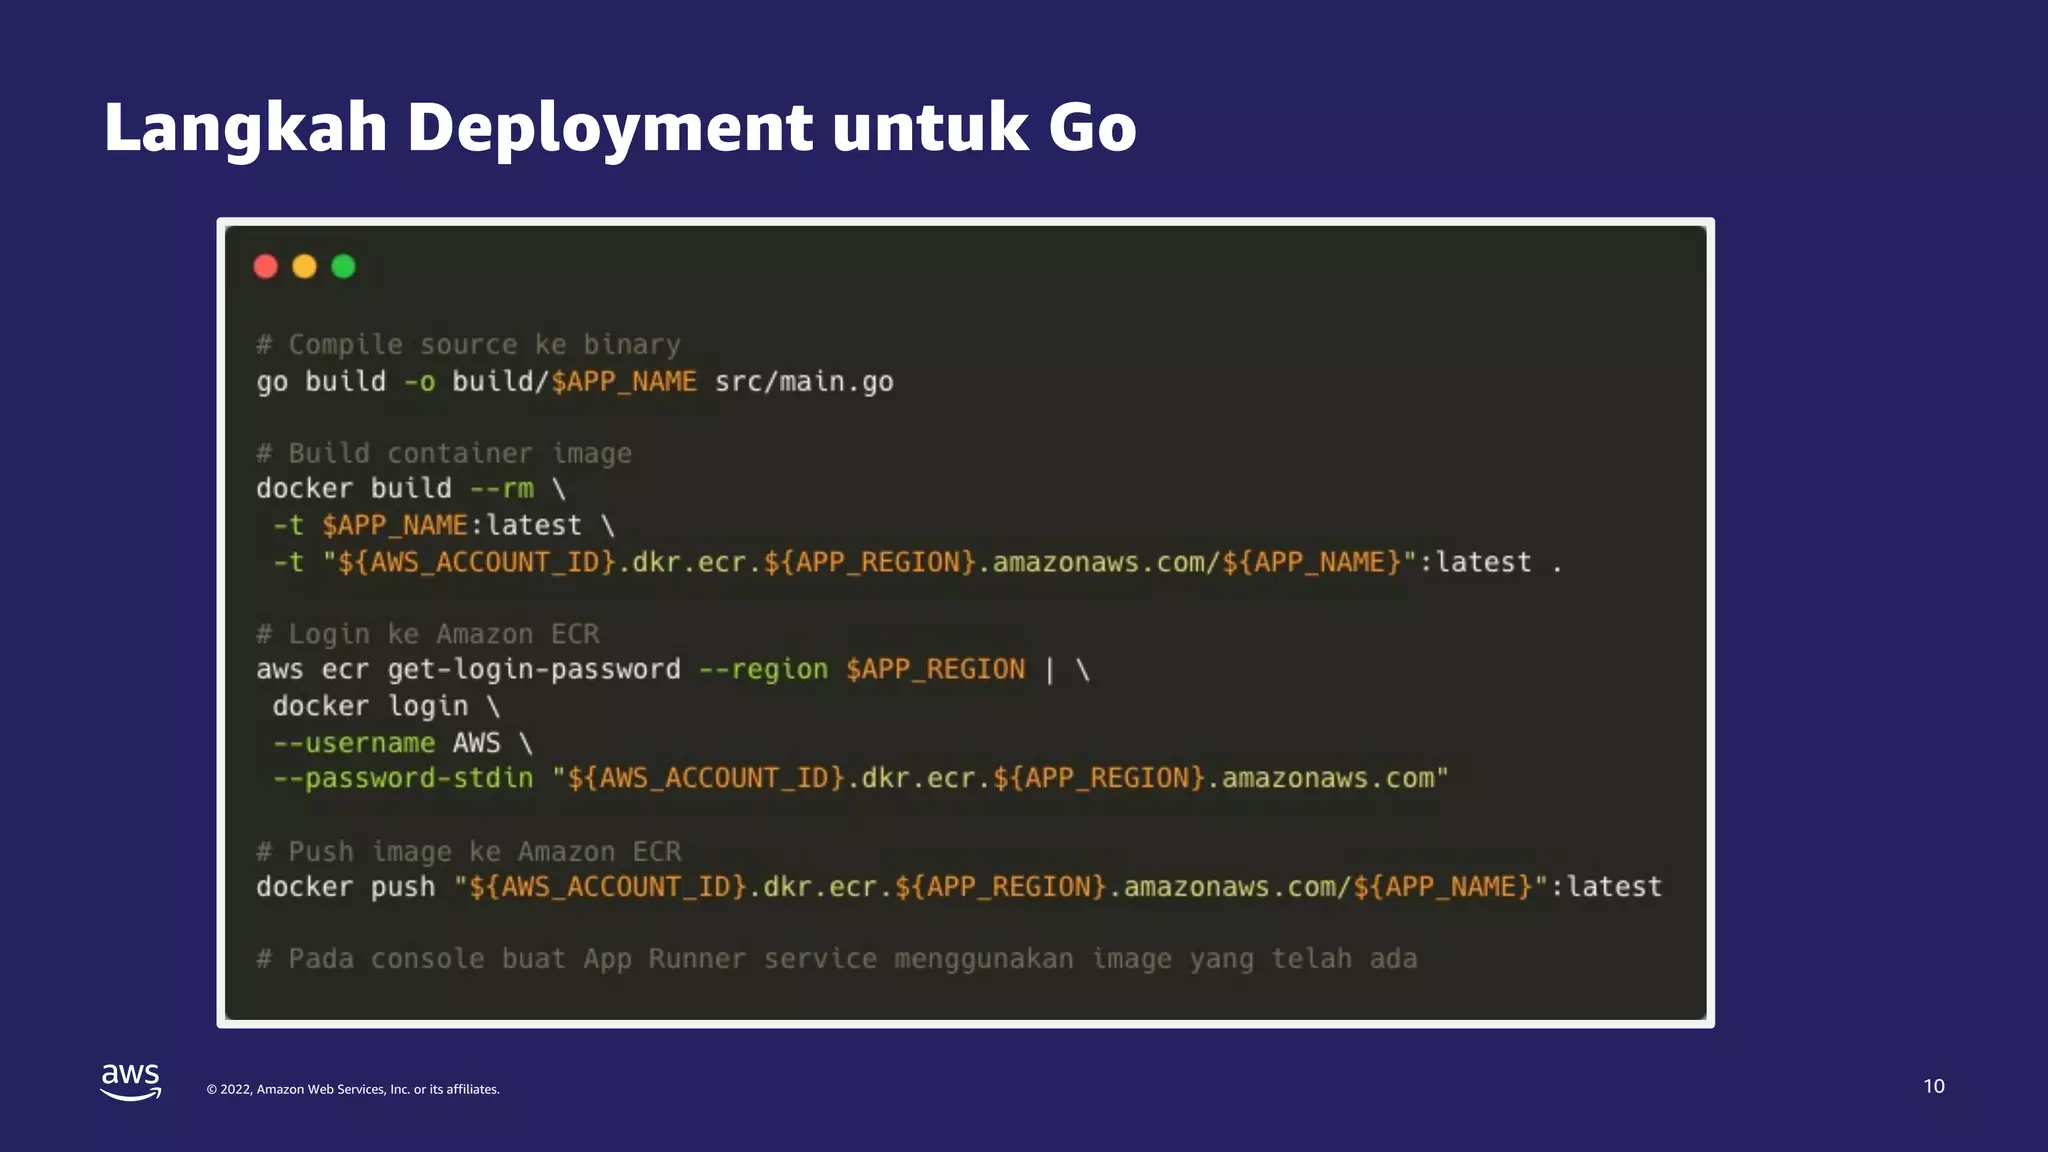Screen dimensions: 2048x1152
Task: Click the line 'go build -o build/$APP_NAME src/main.go'
Action: tap(575, 382)
